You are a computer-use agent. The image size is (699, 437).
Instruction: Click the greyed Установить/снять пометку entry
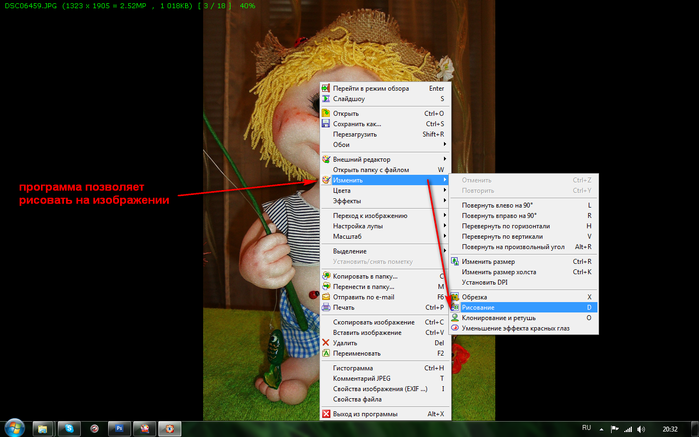pyautogui.click(x=386, y=261)
